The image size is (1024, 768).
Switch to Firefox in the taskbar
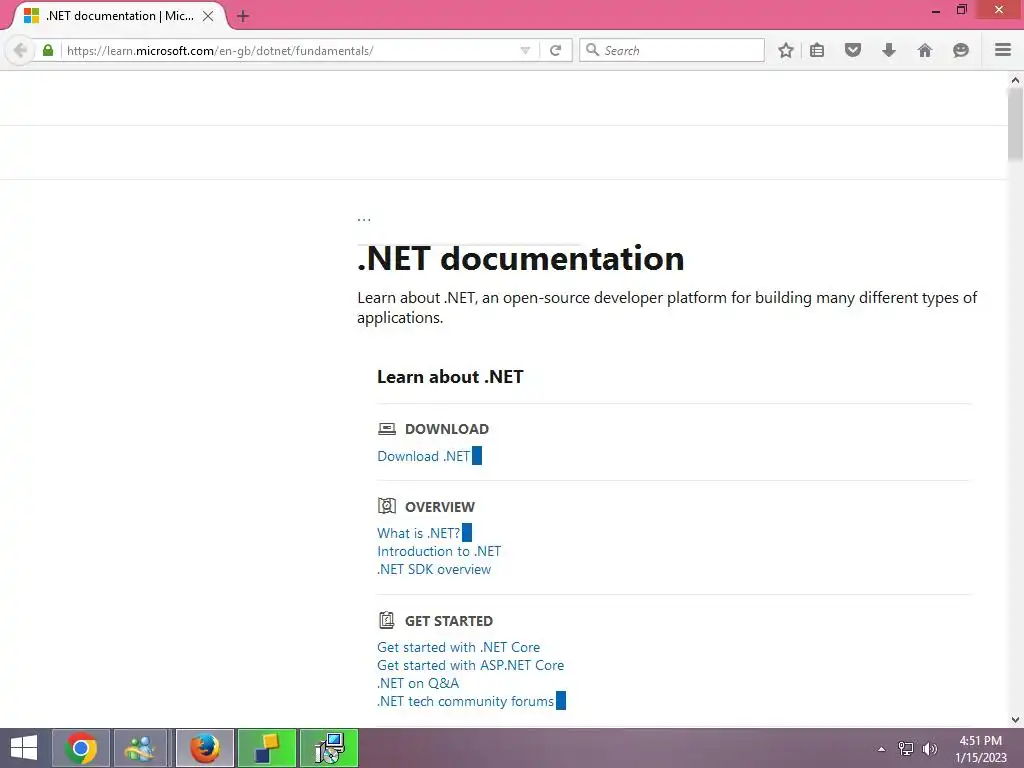[x=204, y=748]
